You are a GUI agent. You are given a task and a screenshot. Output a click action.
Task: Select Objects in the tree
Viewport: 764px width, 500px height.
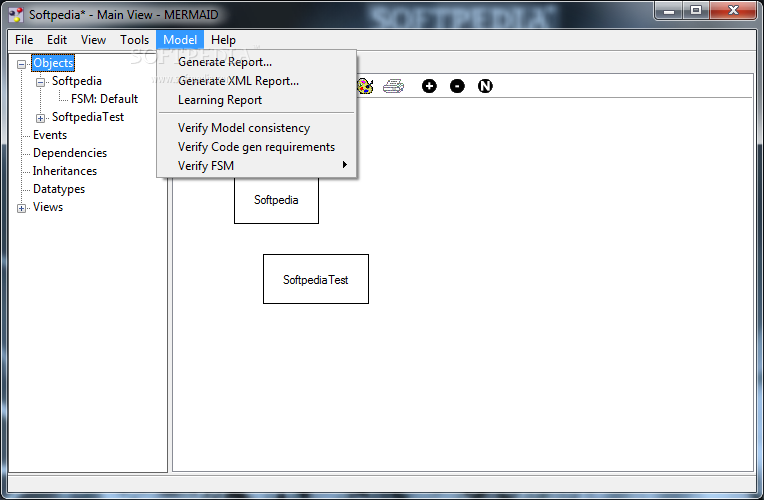pos(53,63)
